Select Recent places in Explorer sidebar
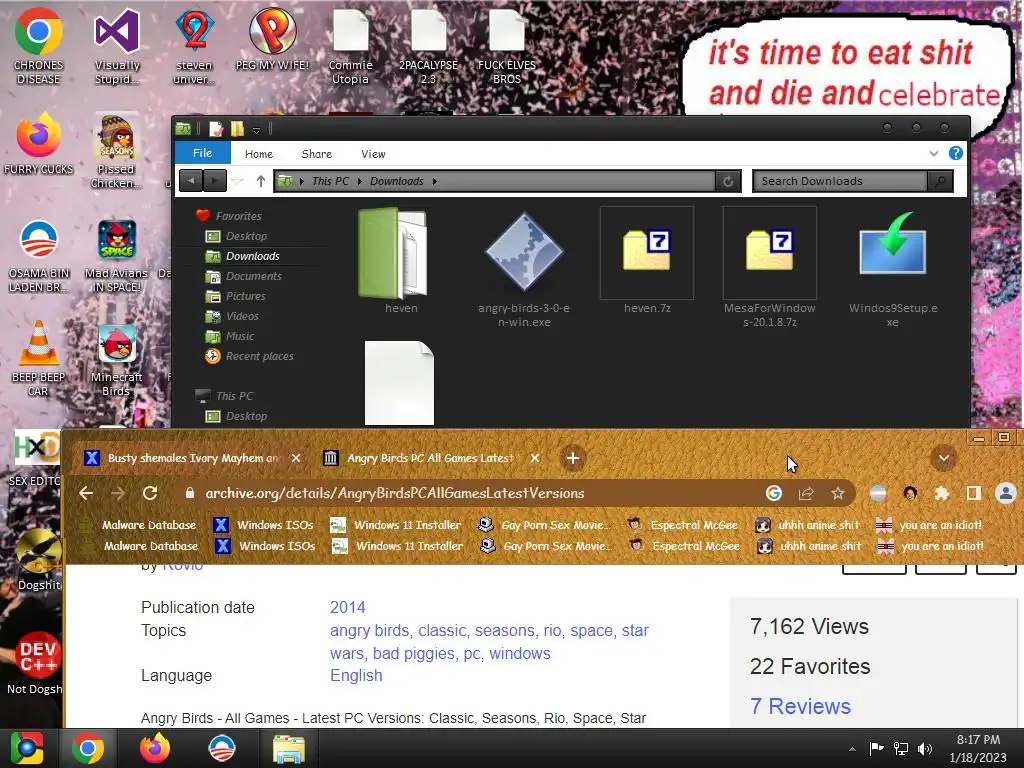This screenshot has height=768, width=1024. tap(259, 356)
